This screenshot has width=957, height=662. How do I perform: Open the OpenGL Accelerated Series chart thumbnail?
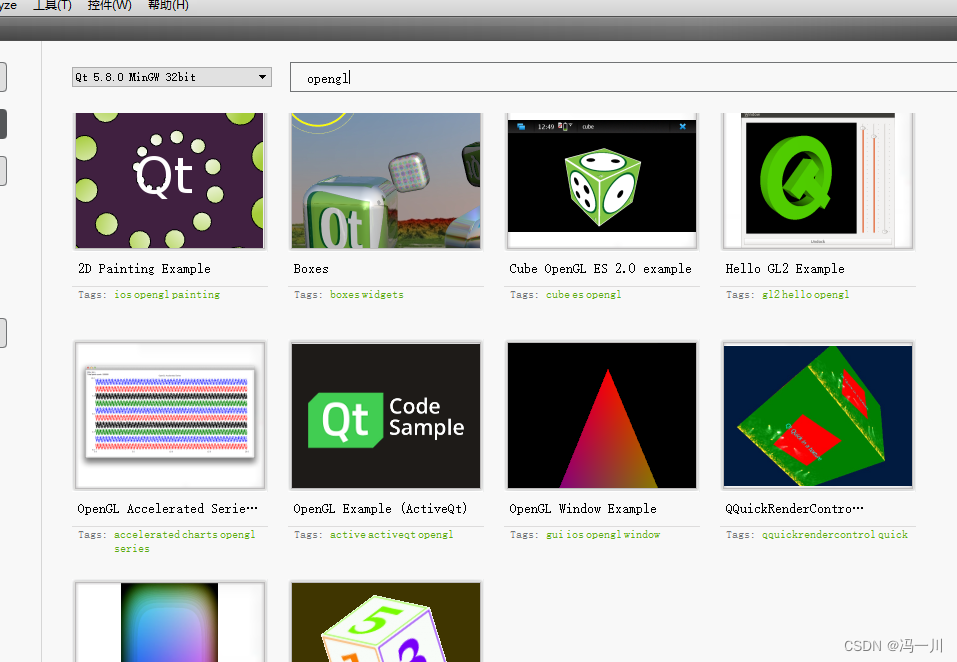coord(170,416)
